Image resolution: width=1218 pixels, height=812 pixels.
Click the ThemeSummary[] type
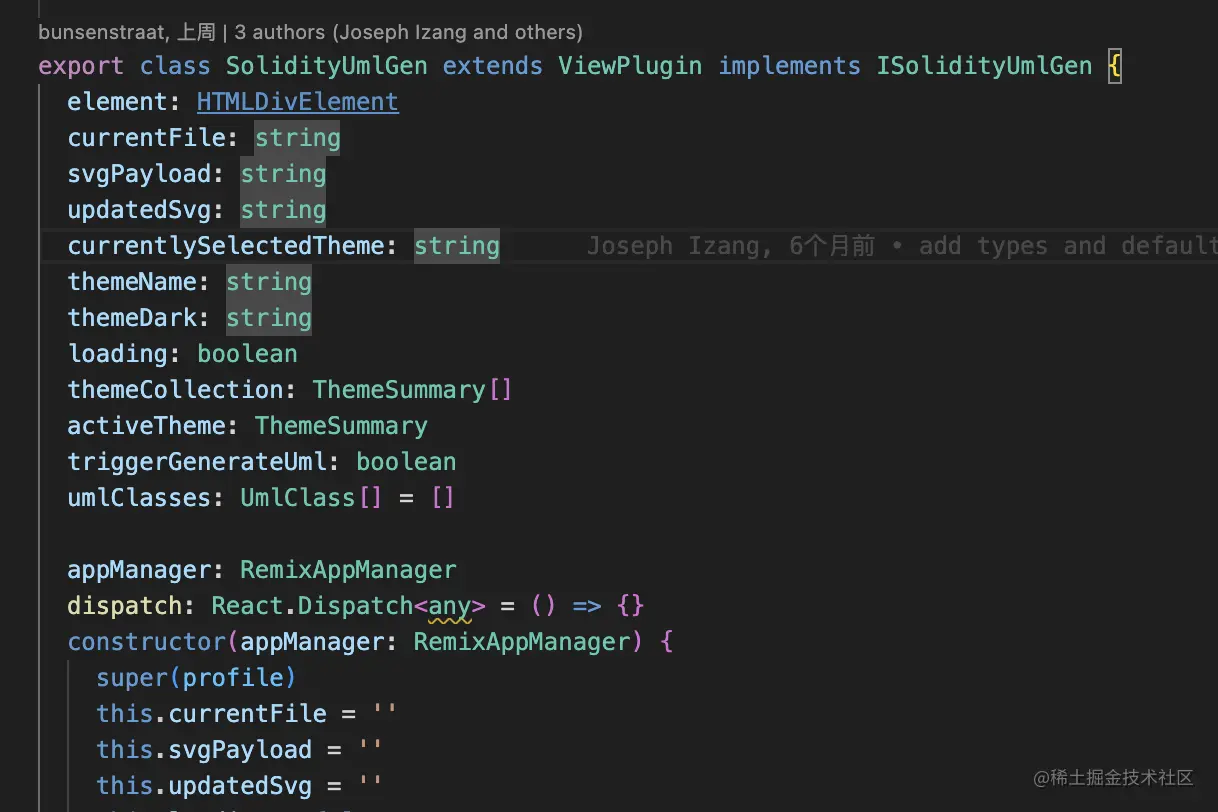pos(412,390)
